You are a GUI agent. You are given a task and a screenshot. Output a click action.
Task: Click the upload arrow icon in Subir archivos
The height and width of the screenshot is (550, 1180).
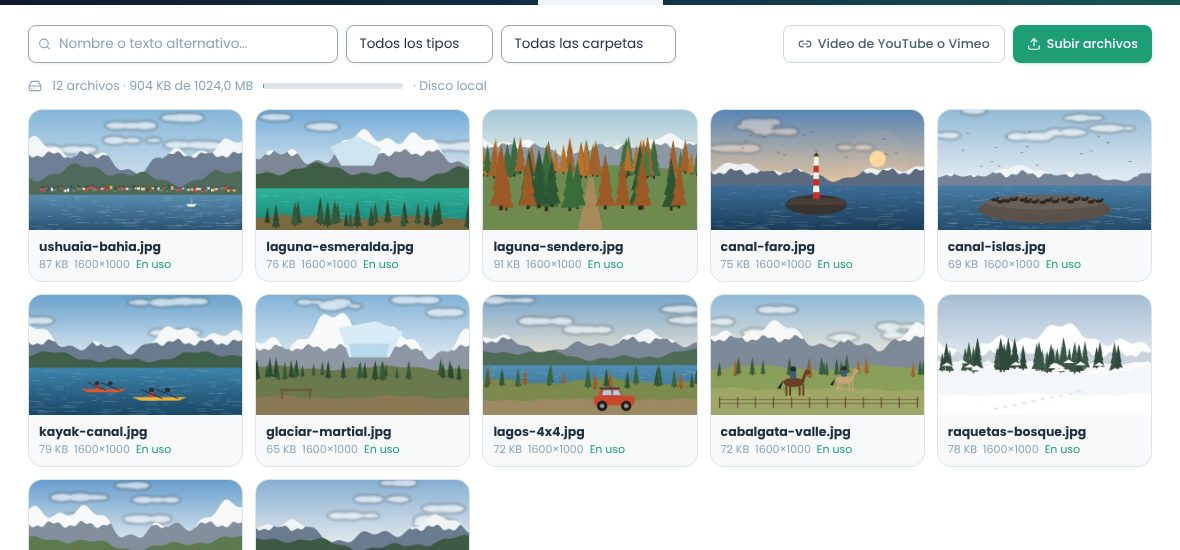[1034, 44]
